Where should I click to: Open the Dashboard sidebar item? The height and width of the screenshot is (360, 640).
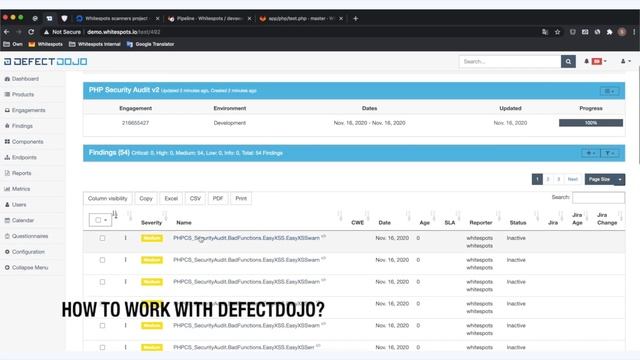pos(22,79)
